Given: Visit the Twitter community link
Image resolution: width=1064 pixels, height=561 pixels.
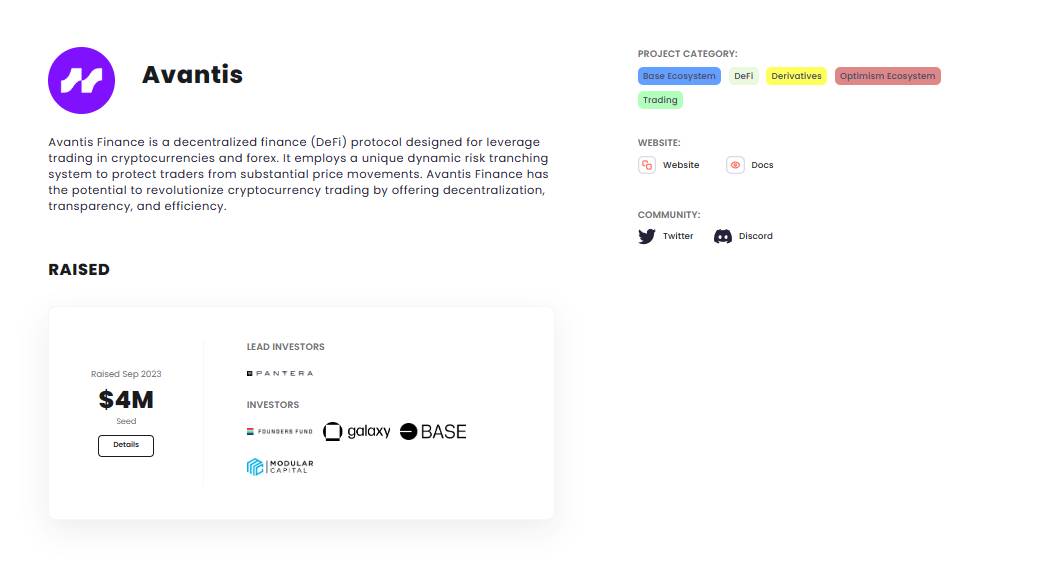Looking at the screenshot, I should pyautogui.click(x=678, y=236).
